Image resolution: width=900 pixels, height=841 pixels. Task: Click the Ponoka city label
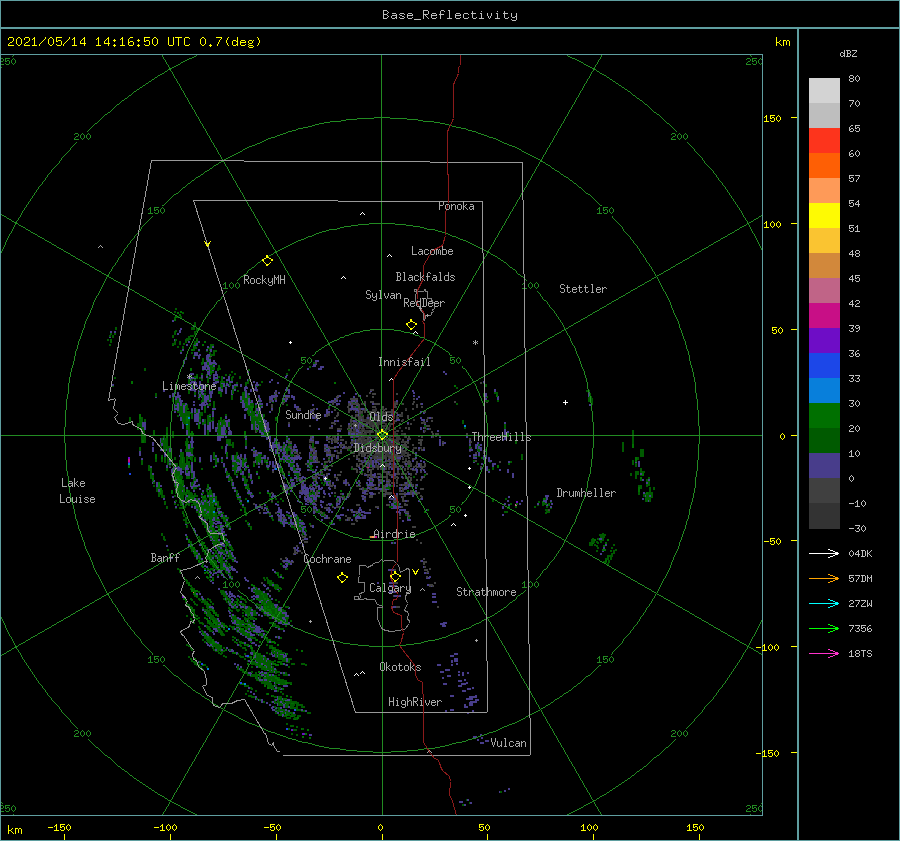[x=456, y=206]
